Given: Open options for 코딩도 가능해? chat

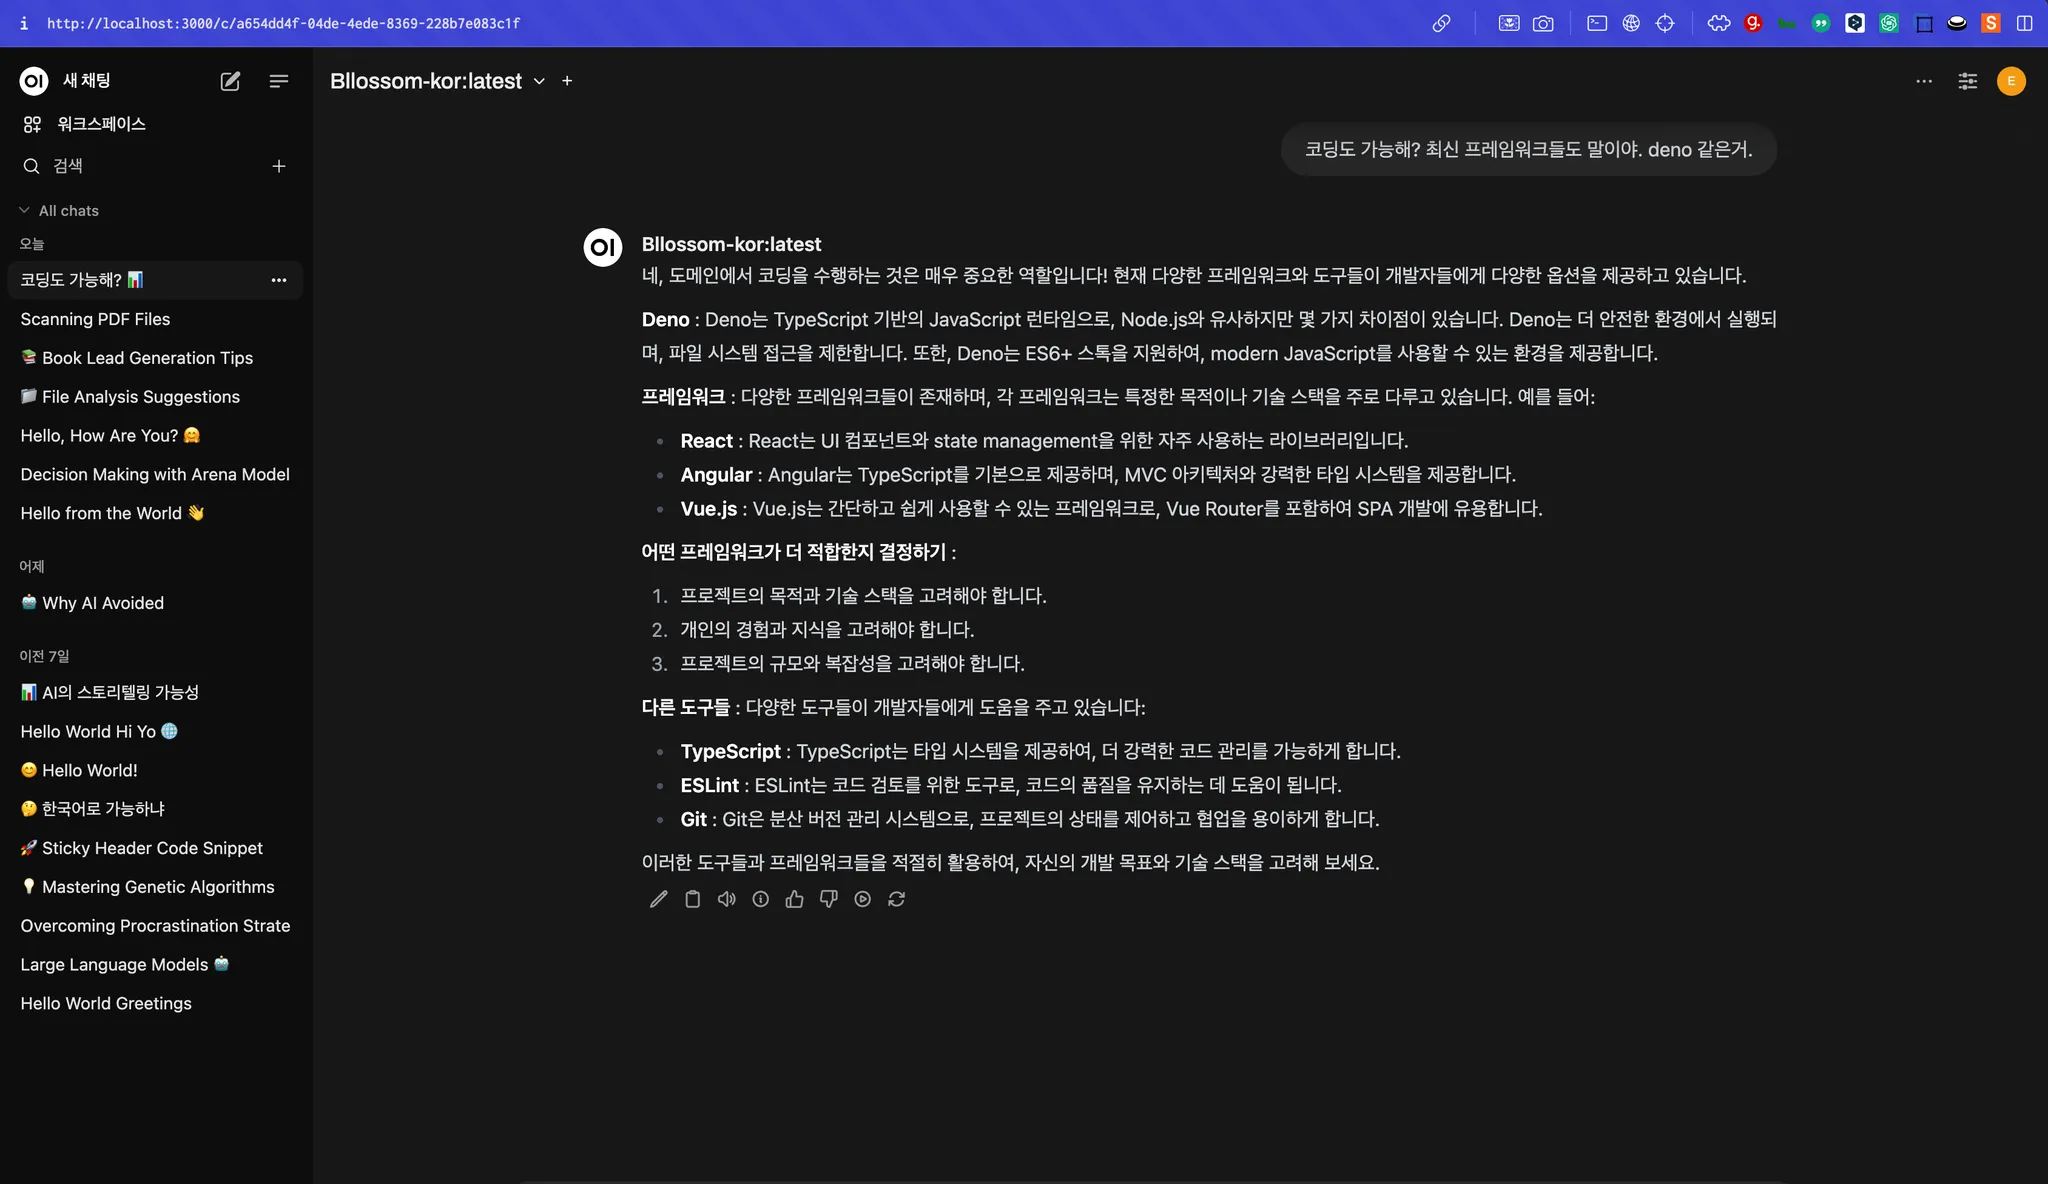Looking at the screenshot, I should 279,280.
